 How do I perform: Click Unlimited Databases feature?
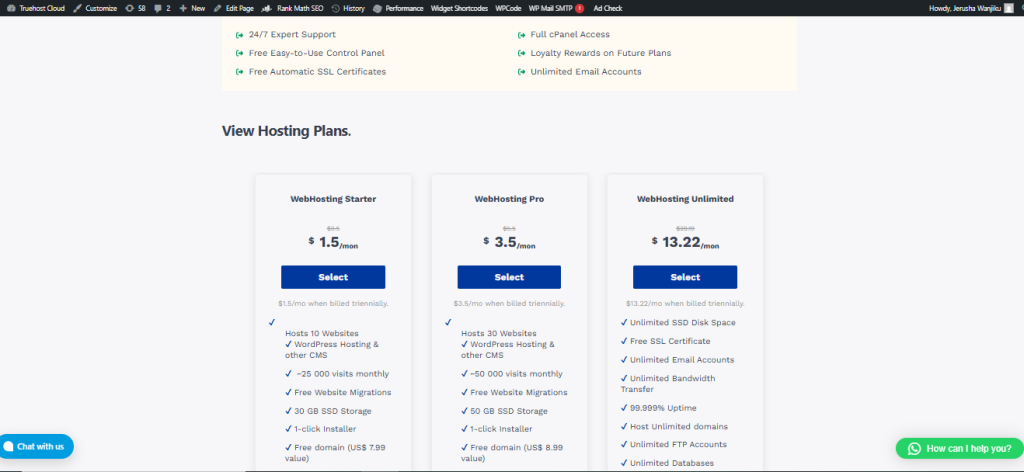671,464
